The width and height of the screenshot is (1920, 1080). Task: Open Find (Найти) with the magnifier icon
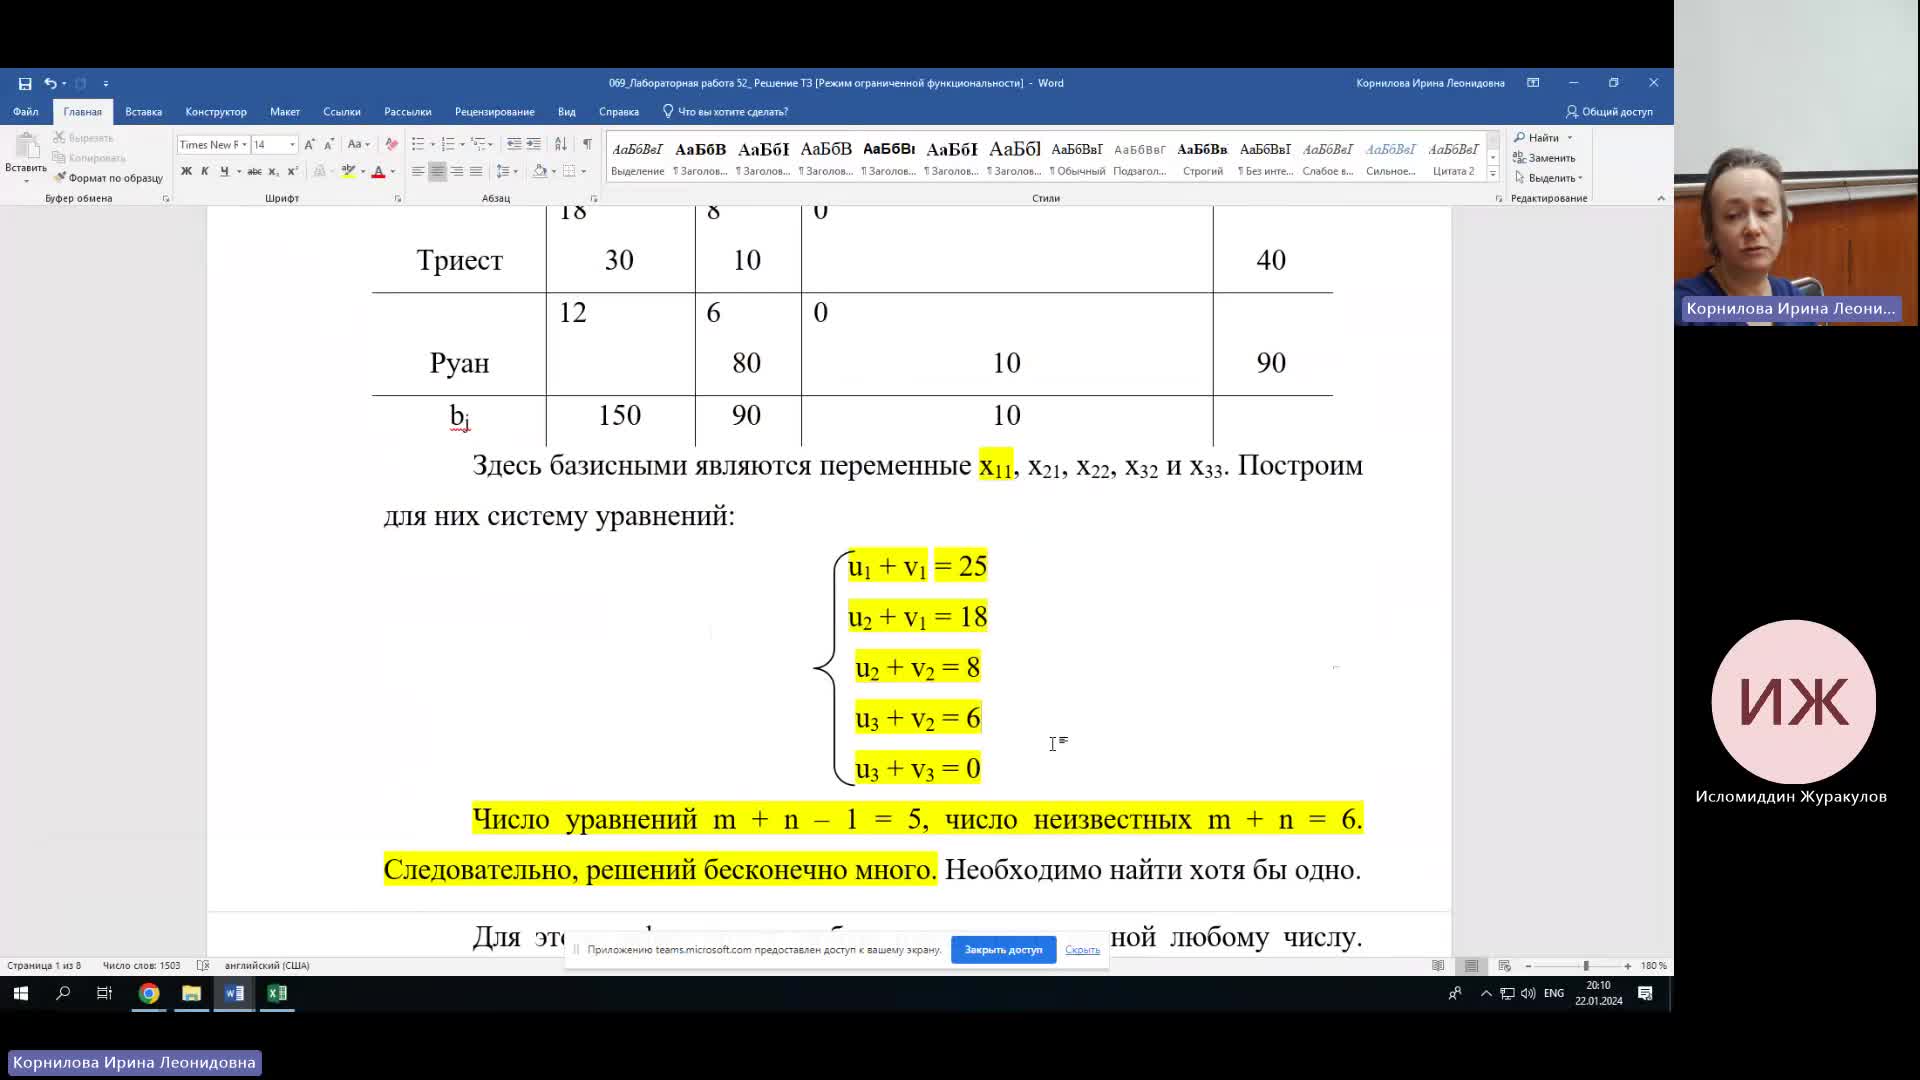point(1537,137)
